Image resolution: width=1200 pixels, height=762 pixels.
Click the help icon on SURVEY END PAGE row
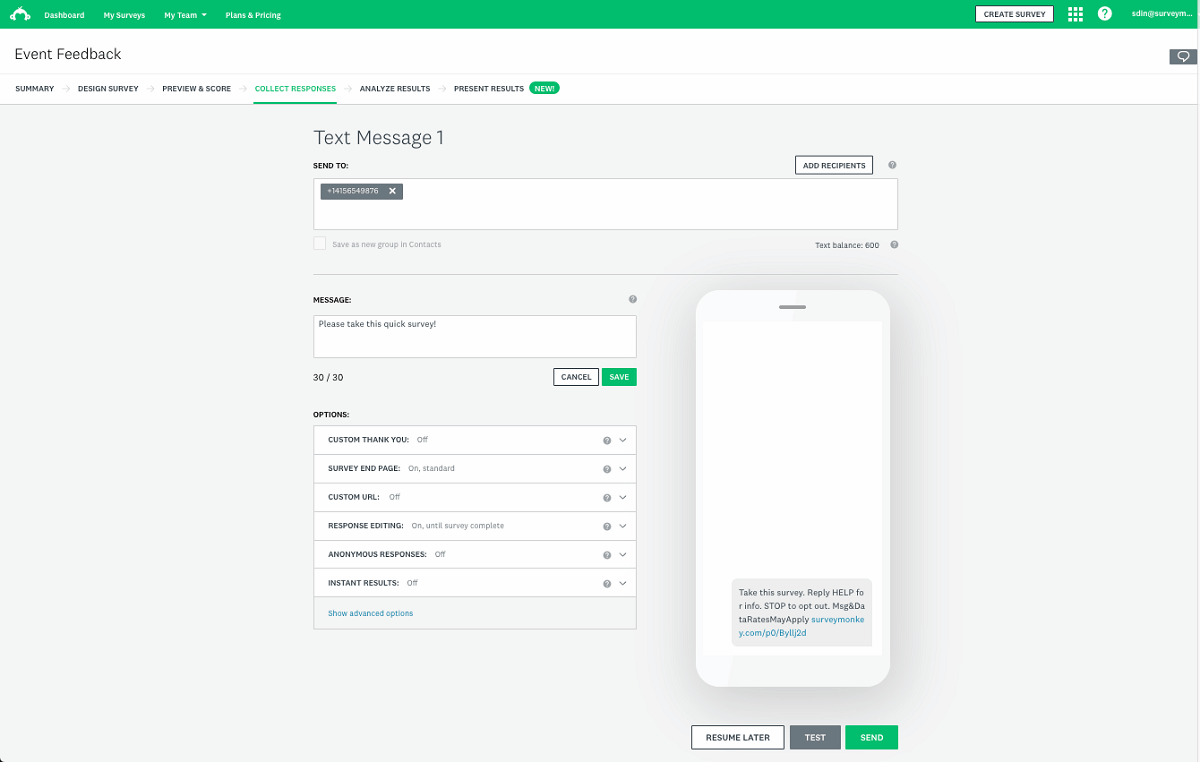[x=606, y=468]
